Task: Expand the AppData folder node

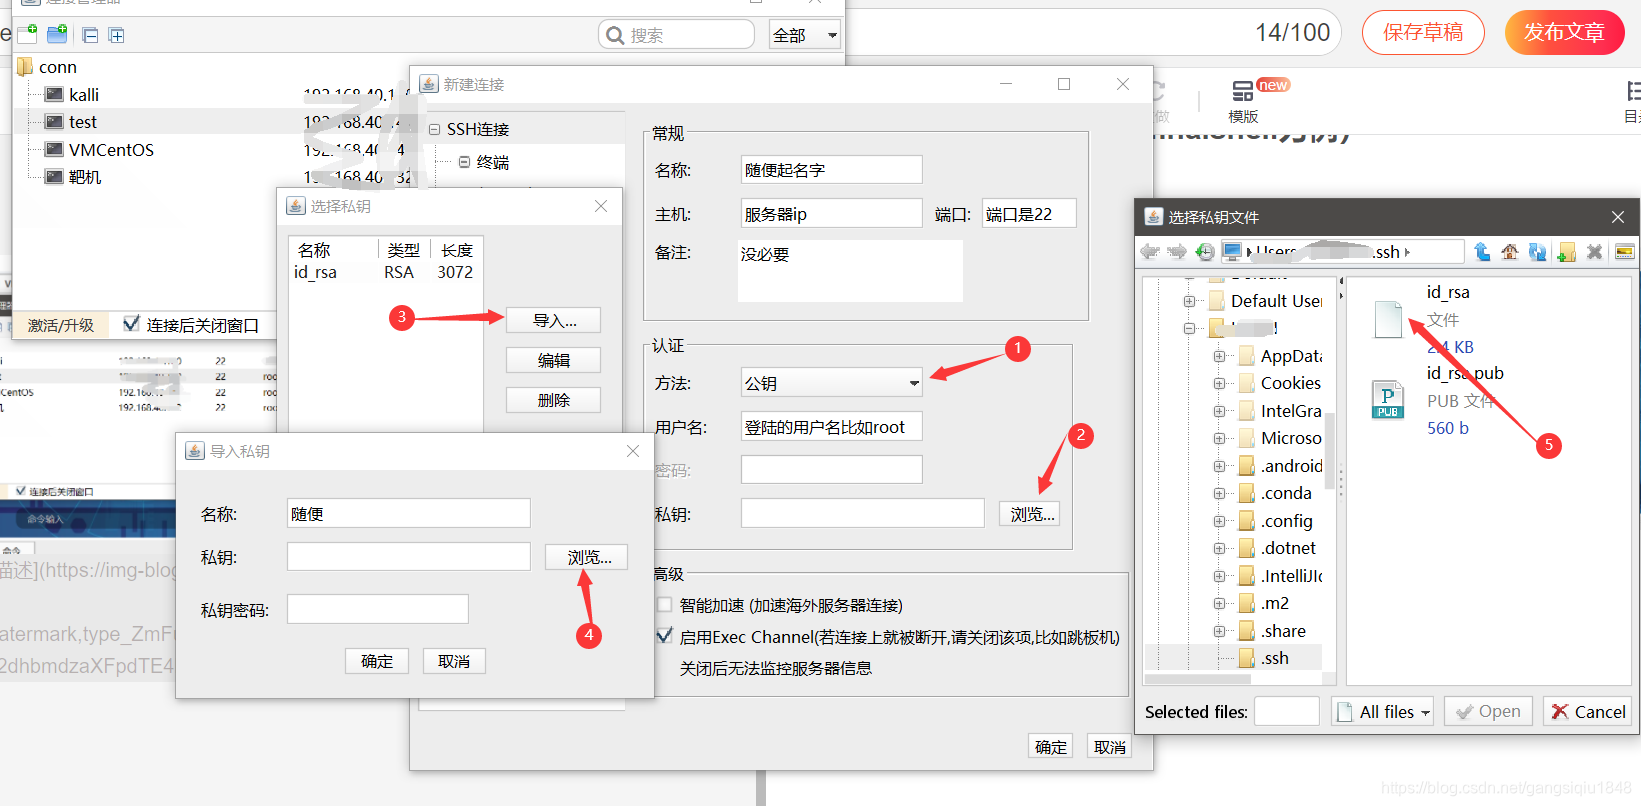Action: click(x=1219, y=356)
